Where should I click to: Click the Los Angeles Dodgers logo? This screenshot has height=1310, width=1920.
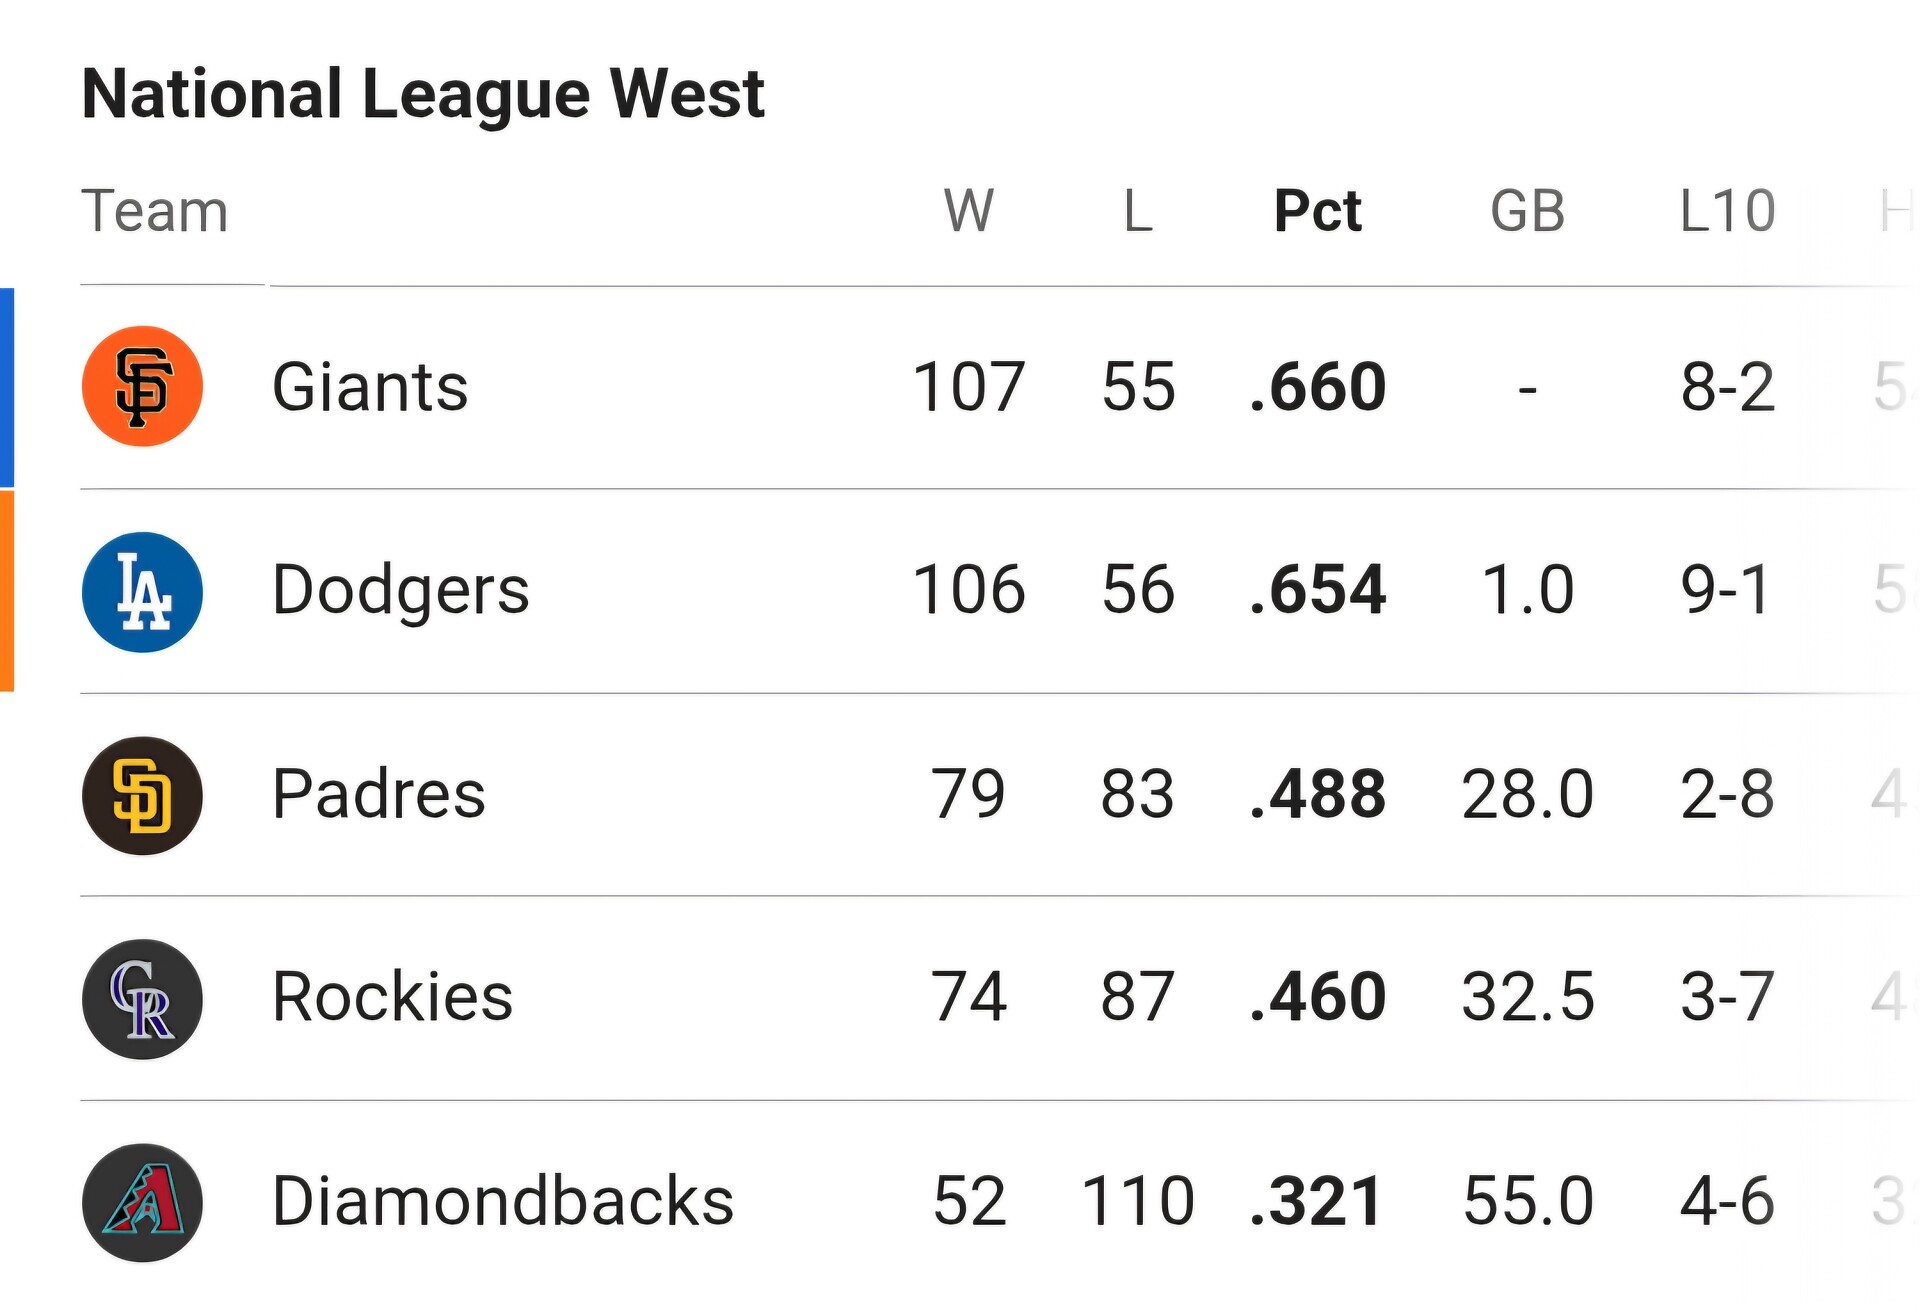pyautogui.click(x=142, y=592)
